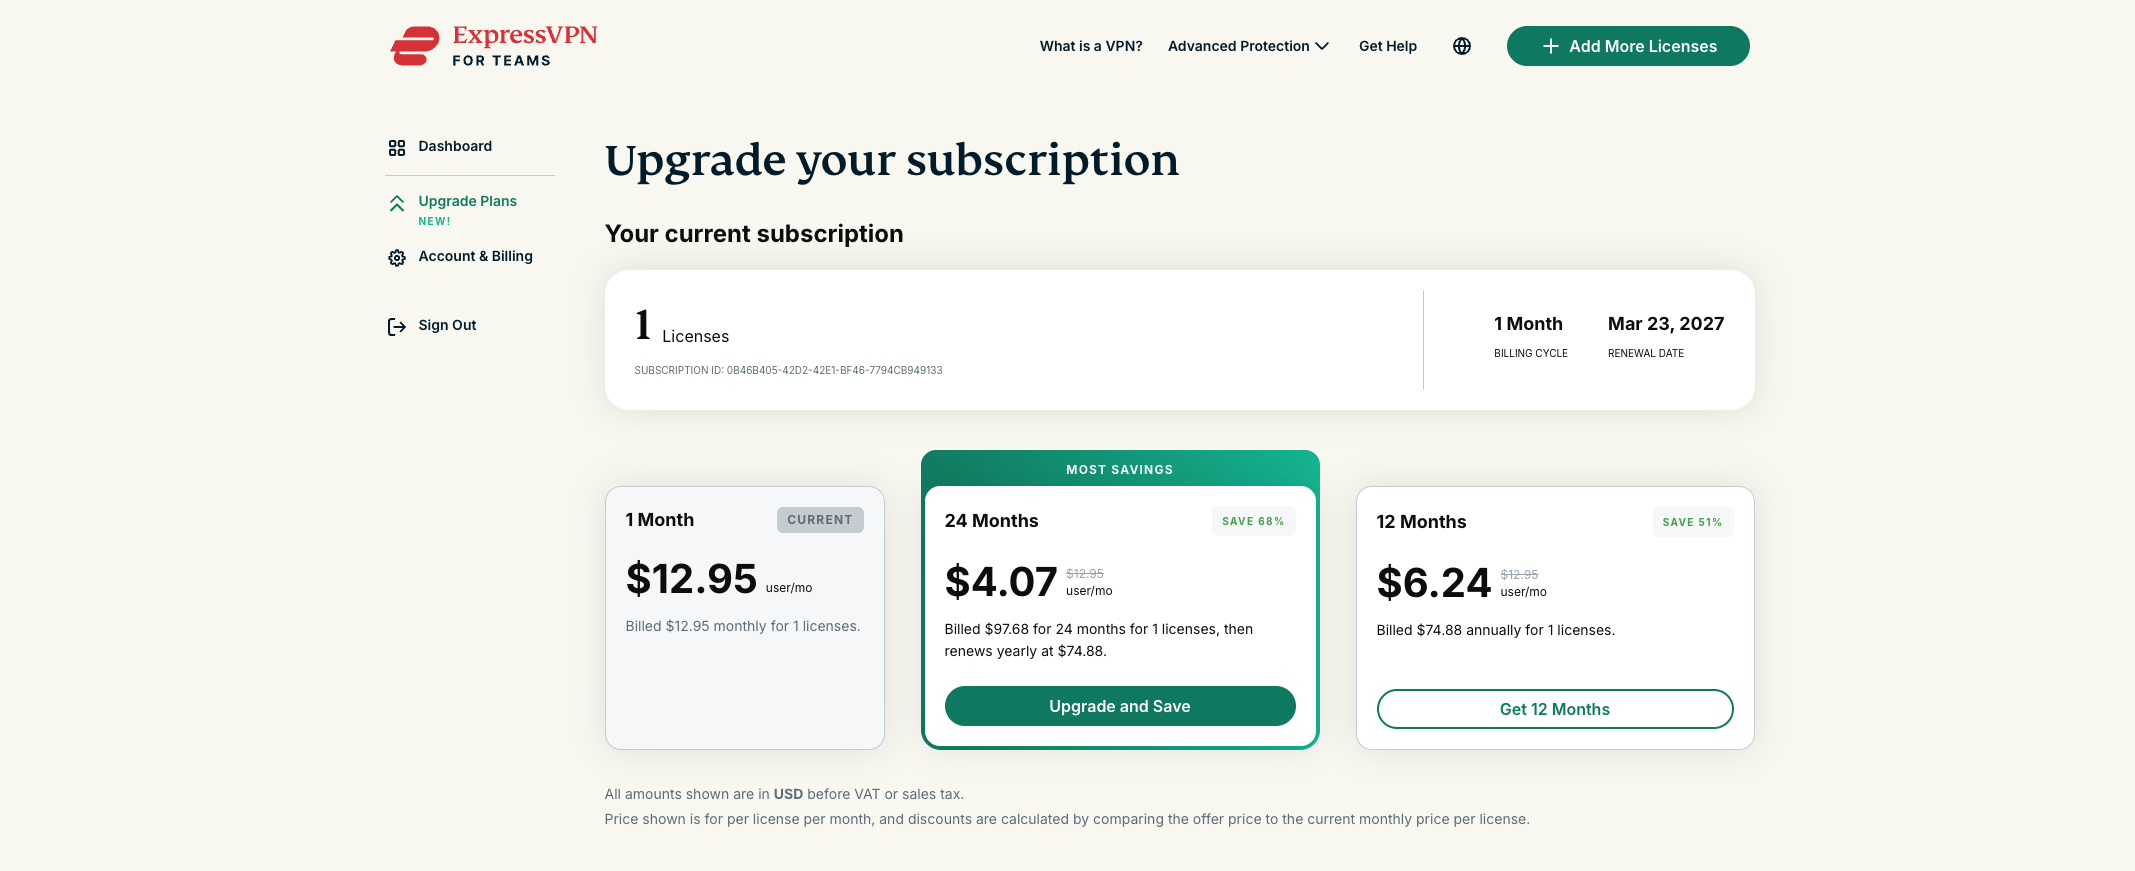Click the ExpressVPN logo icon
Viewport: 2135px width, 871px height.
point(414,46)
